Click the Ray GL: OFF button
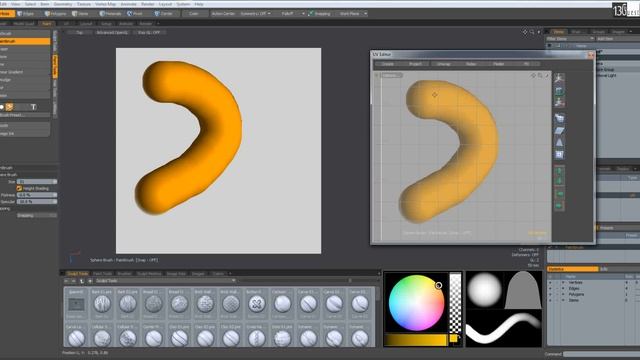 tap(149, 32)
